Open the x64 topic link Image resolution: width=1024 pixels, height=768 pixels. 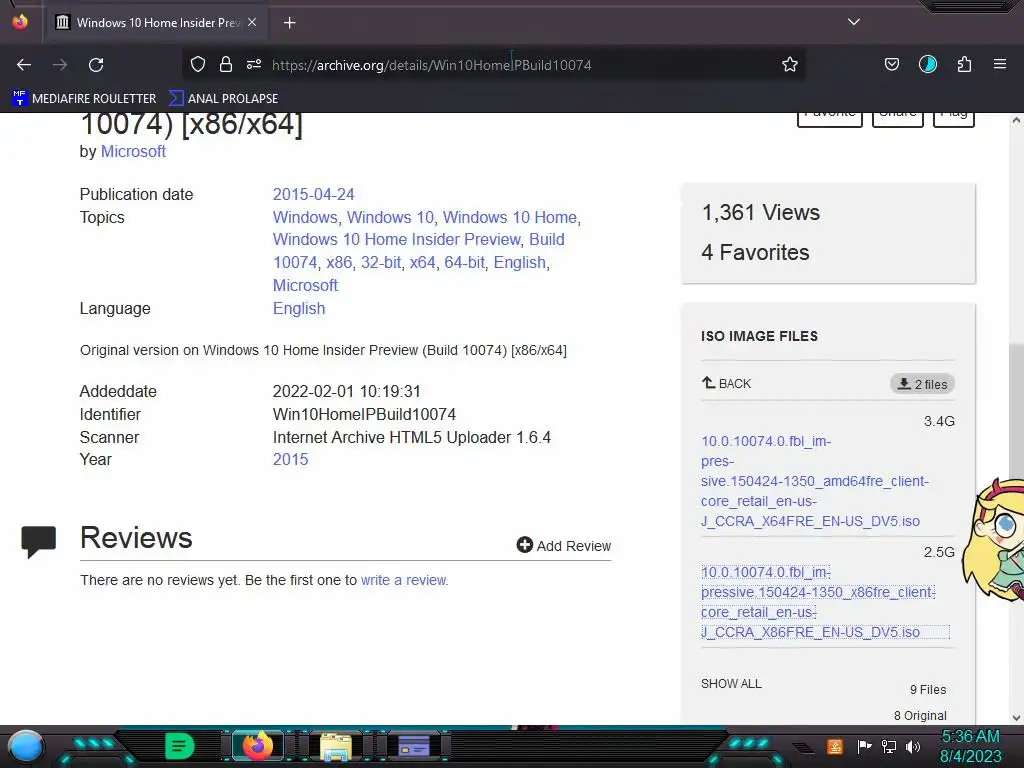point(423,263)
